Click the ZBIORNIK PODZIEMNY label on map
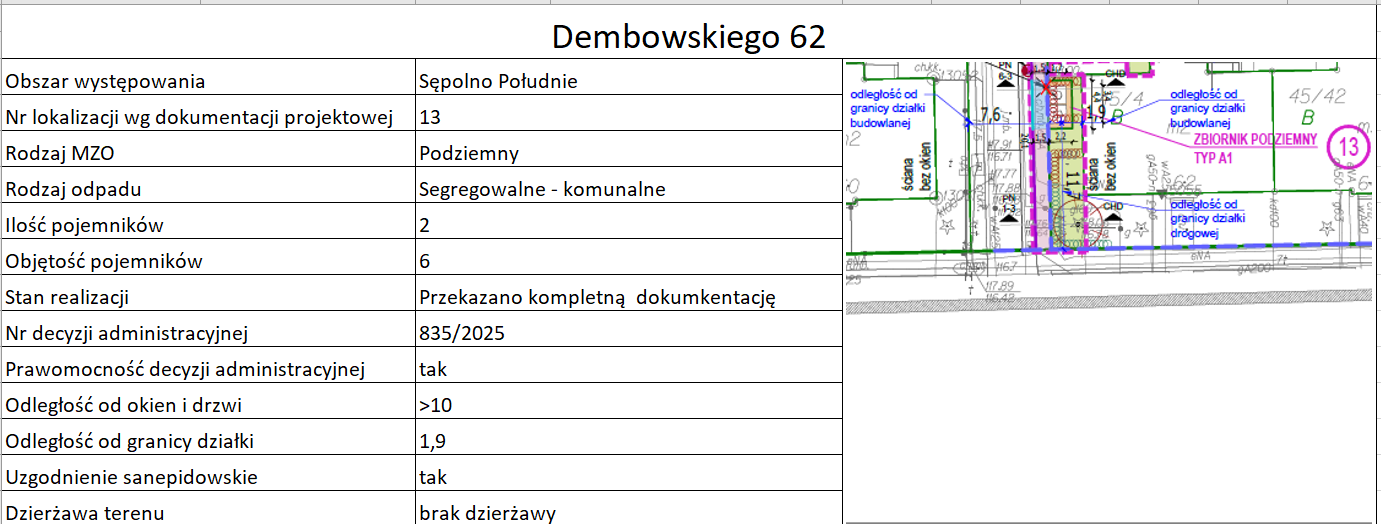This screenshot has width=1381, height=524. click(x=1254, y=141)
